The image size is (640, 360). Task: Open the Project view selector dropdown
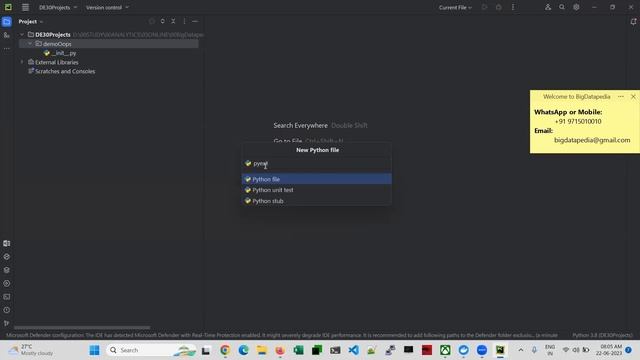coord(31,22)
